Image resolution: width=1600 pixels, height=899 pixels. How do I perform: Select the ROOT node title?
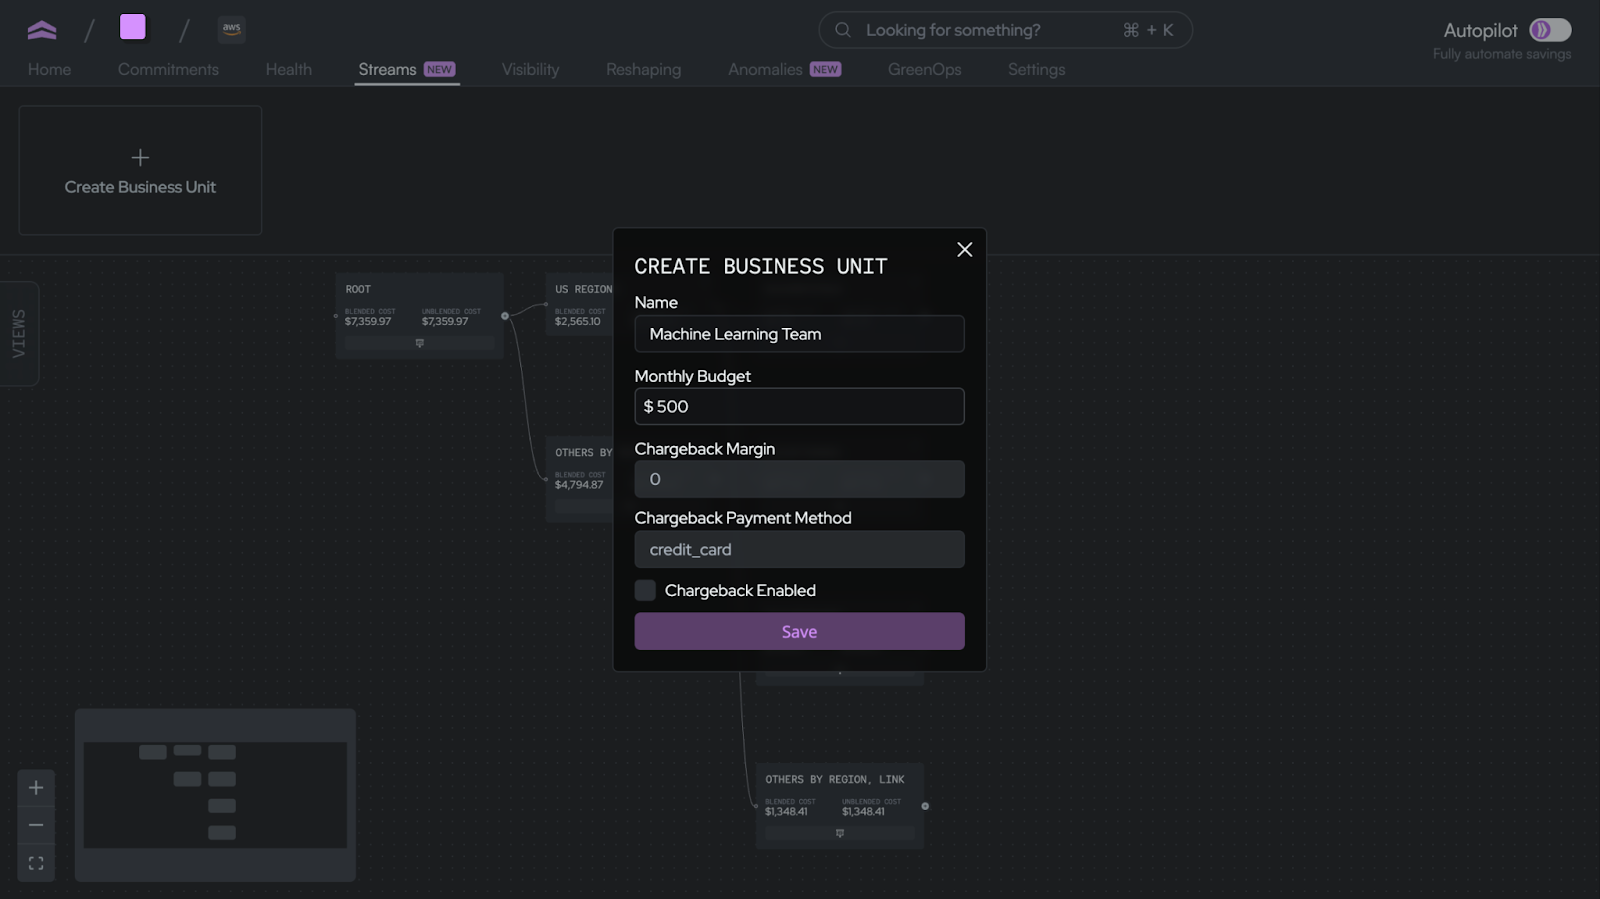tap(358, 289)
